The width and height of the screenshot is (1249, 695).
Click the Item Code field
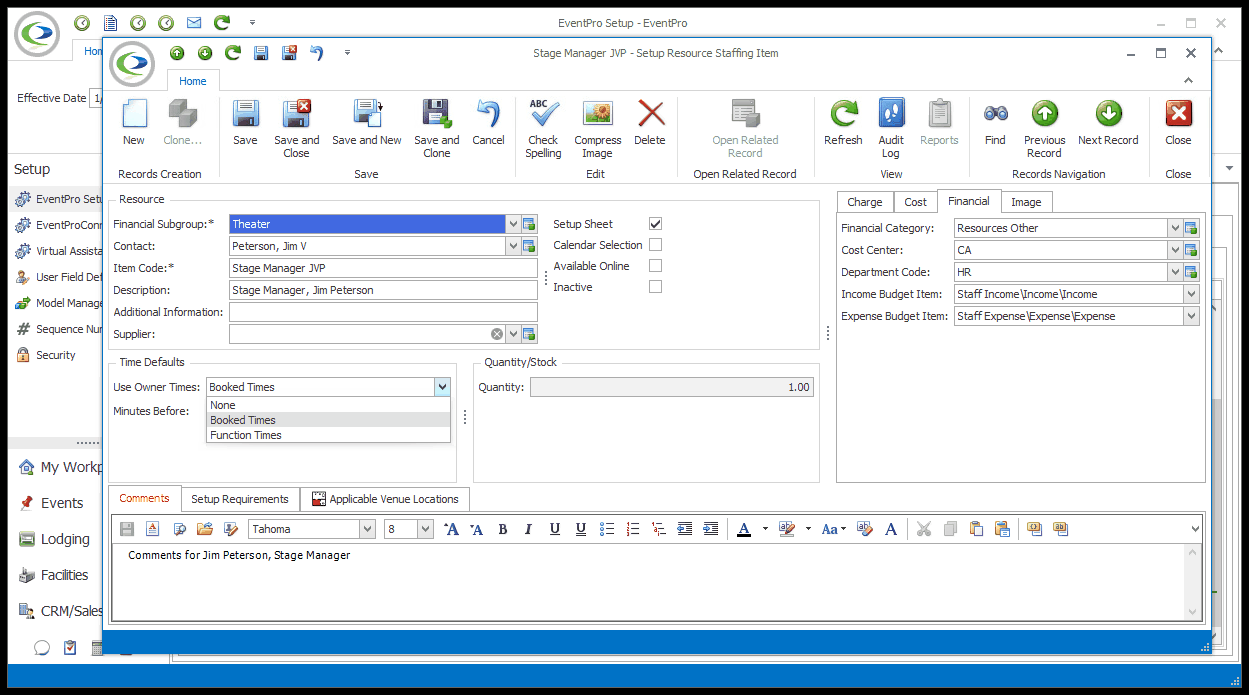pos(383,268)
